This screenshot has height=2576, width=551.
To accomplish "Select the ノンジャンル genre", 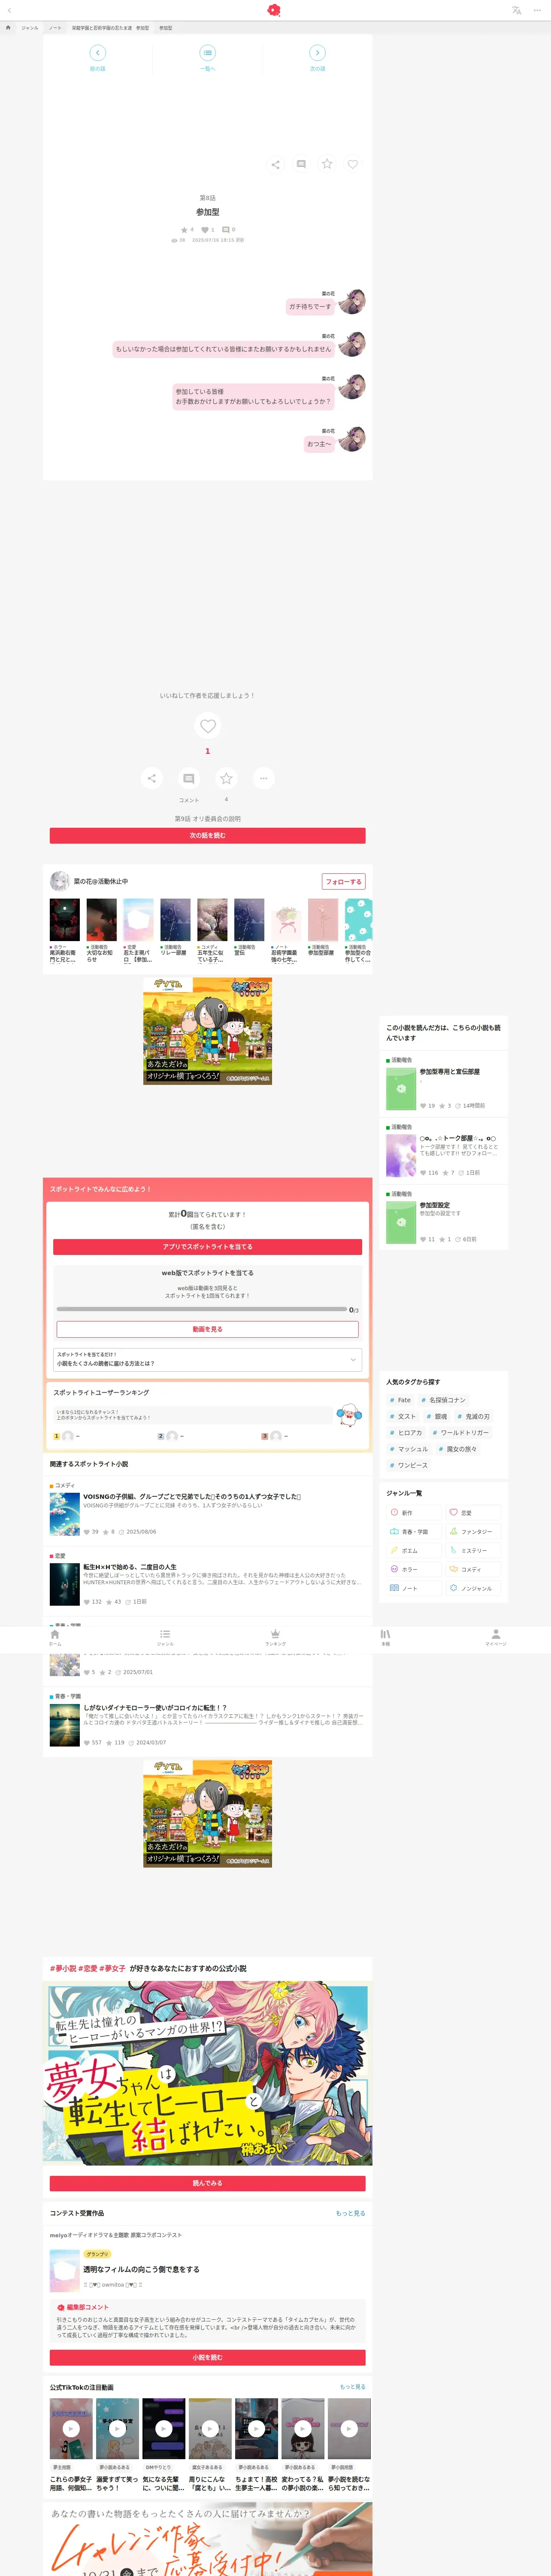I will [x=473, y=1588].
